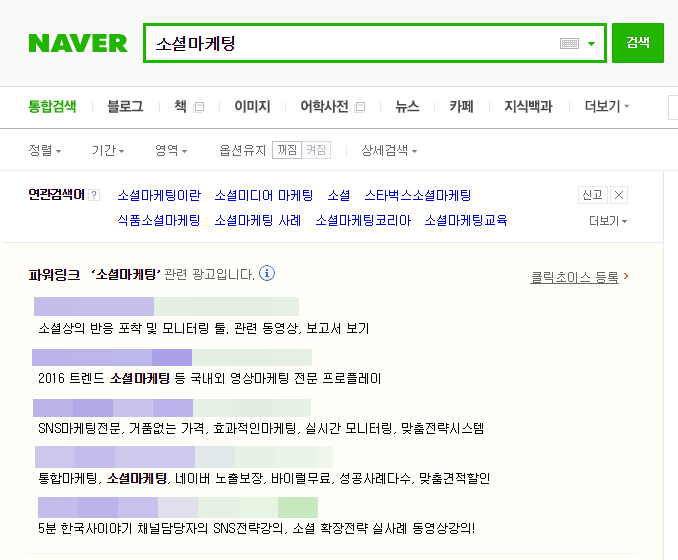The height and width of the screenshot is (560, 678).
Task: Click the 연관검색어 label
Action: click(x=56, y=195)
